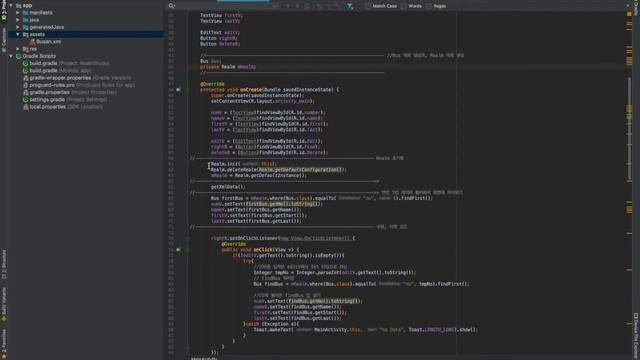Collapse the app module tree node
Screen dimensions: 640x360
(11, 6)
